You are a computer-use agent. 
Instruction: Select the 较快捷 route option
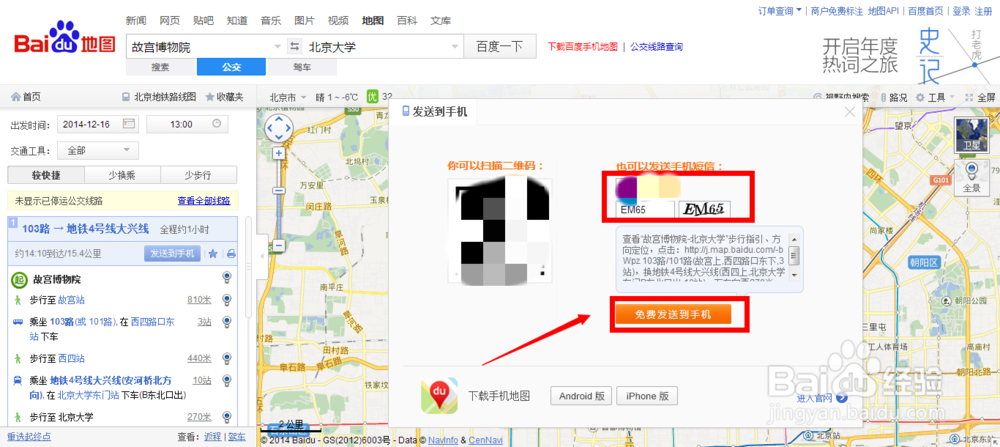(45, 175)
